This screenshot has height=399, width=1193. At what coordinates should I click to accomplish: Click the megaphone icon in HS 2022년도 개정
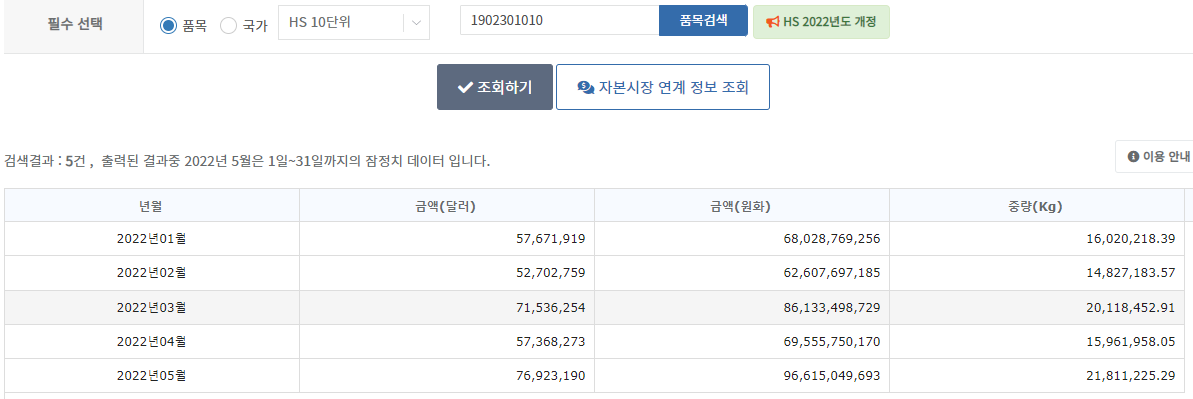pyautogui.click(x=773, y=22)
